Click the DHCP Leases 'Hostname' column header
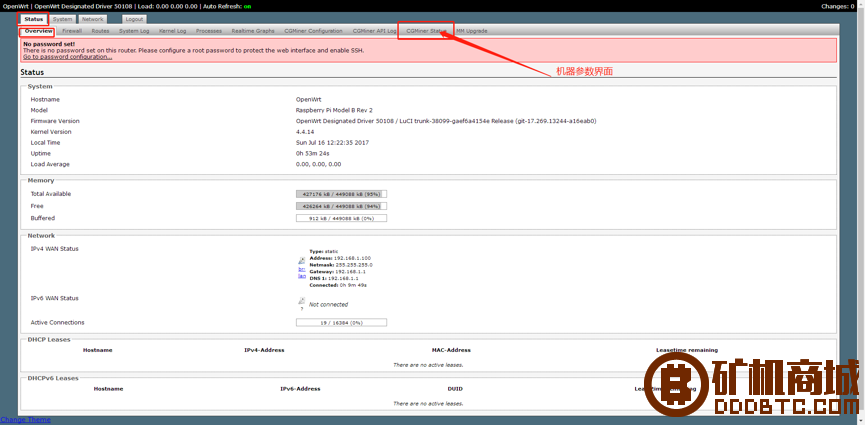Viewport: 865px width, 425px height. pos(98,350)
